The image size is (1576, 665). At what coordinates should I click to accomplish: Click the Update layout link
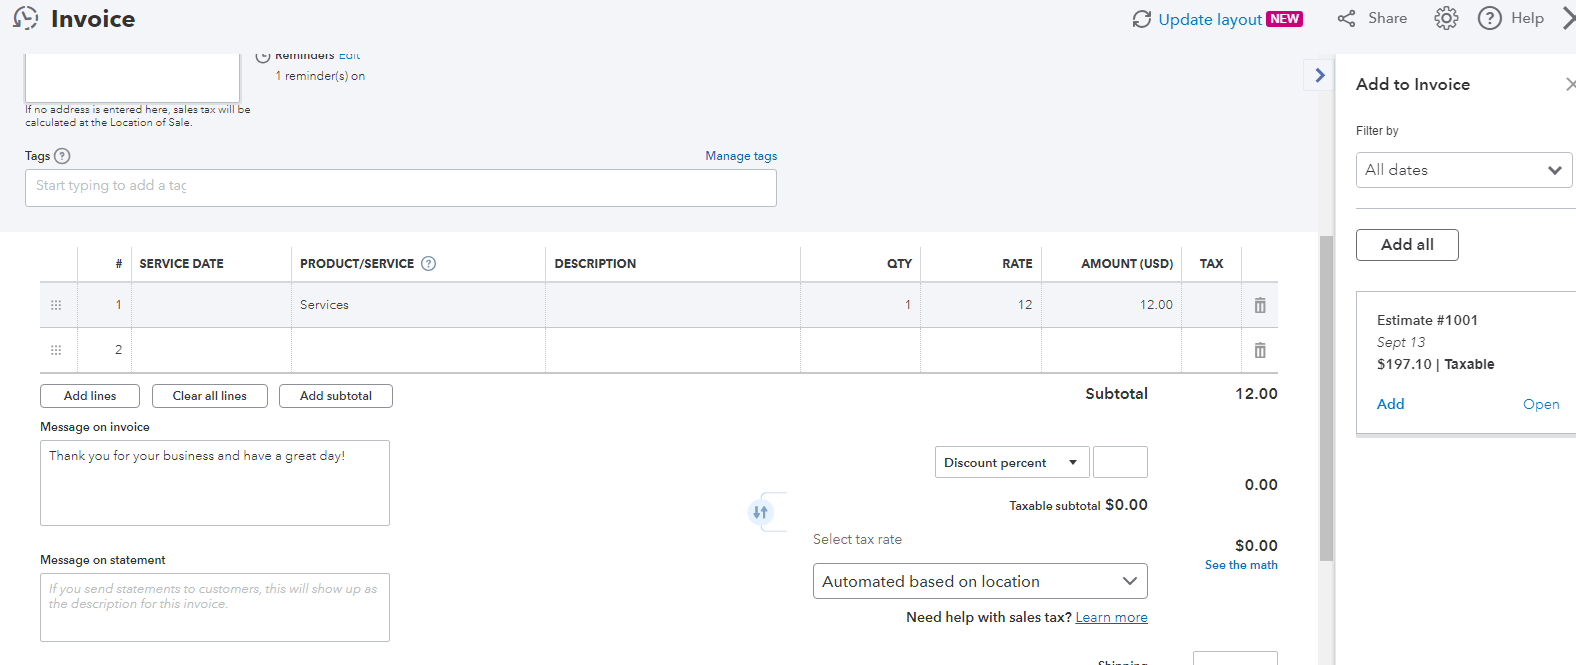1209,19
